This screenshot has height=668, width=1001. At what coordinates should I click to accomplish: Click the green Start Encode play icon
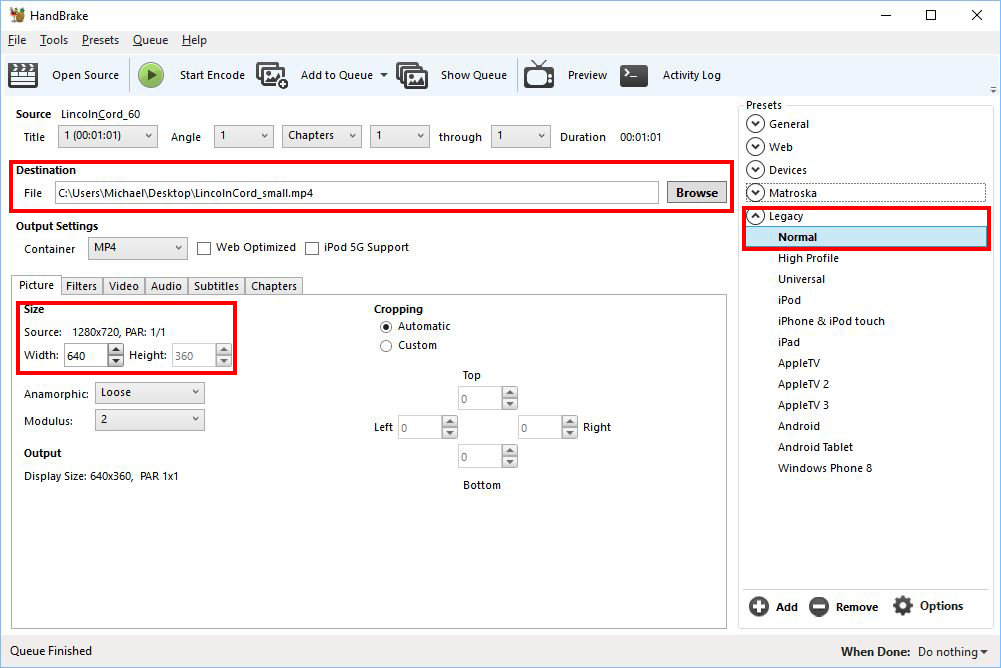click(151, 75)
